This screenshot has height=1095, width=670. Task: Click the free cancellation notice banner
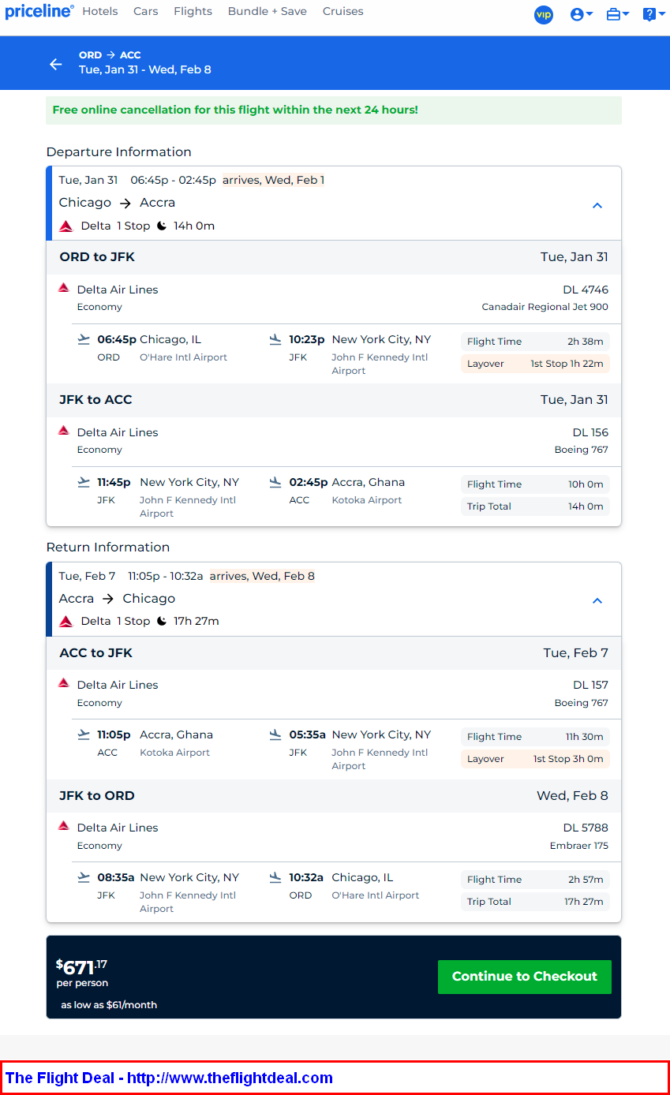click(334, 110)
